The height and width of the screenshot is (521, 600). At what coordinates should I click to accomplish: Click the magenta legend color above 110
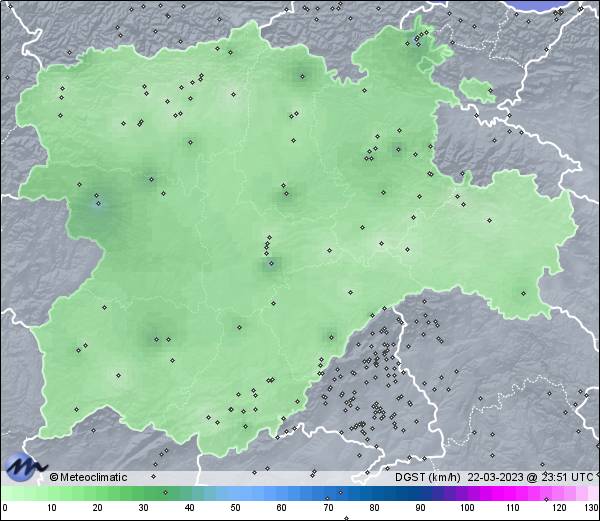click(x=513, y=494)
